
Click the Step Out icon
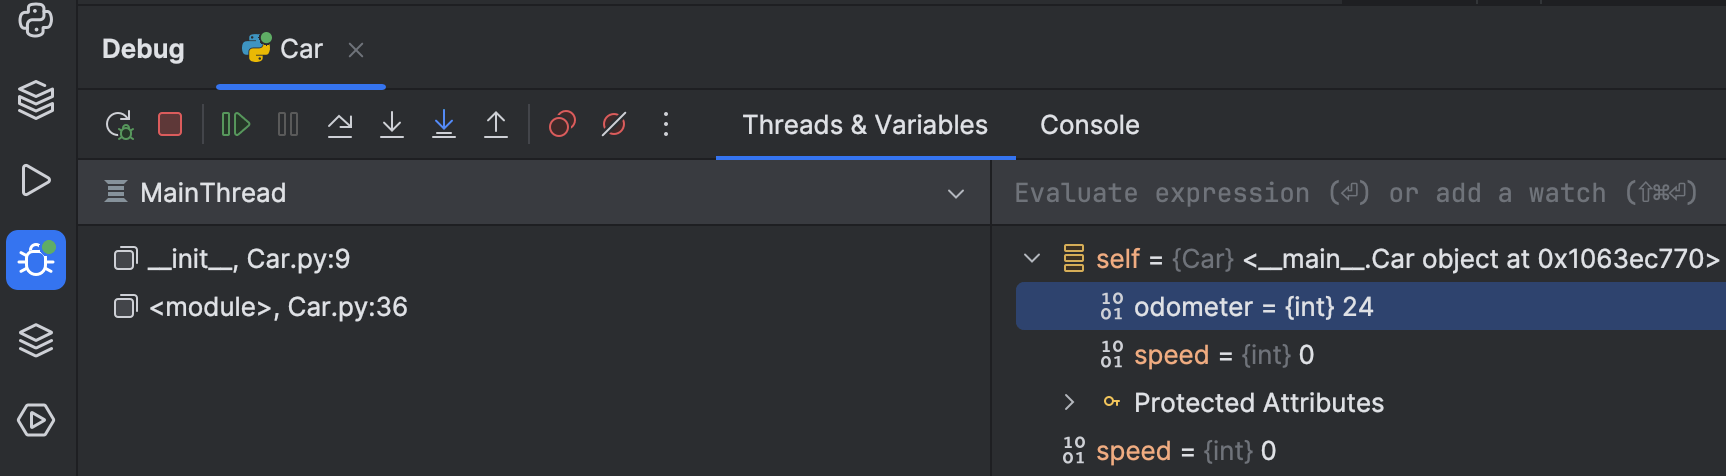[x=496, y=125]
